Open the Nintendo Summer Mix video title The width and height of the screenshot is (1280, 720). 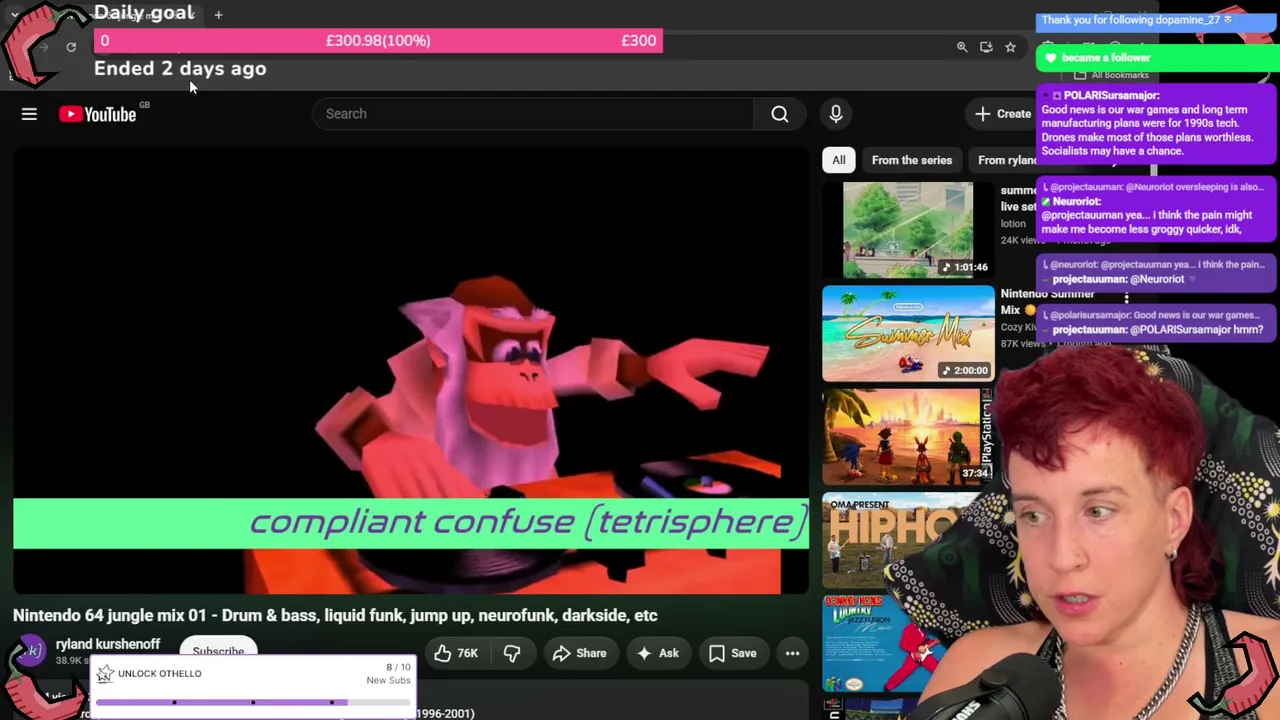1048,301
